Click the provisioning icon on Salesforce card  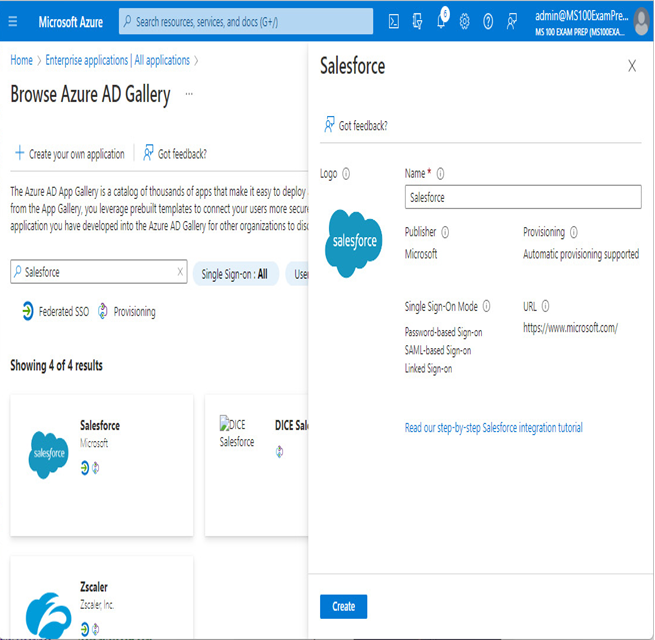coord(96,467)
